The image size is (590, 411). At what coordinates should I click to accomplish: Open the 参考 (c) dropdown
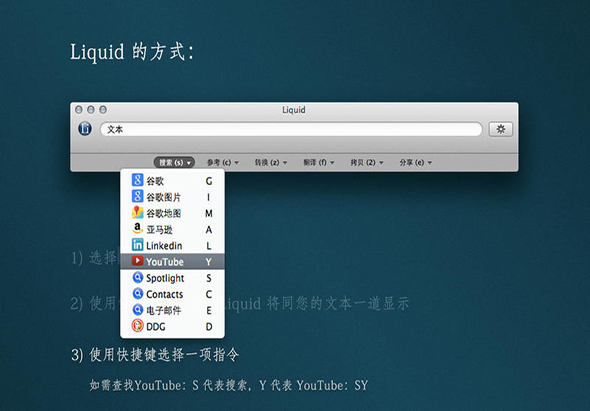(222, 162)
